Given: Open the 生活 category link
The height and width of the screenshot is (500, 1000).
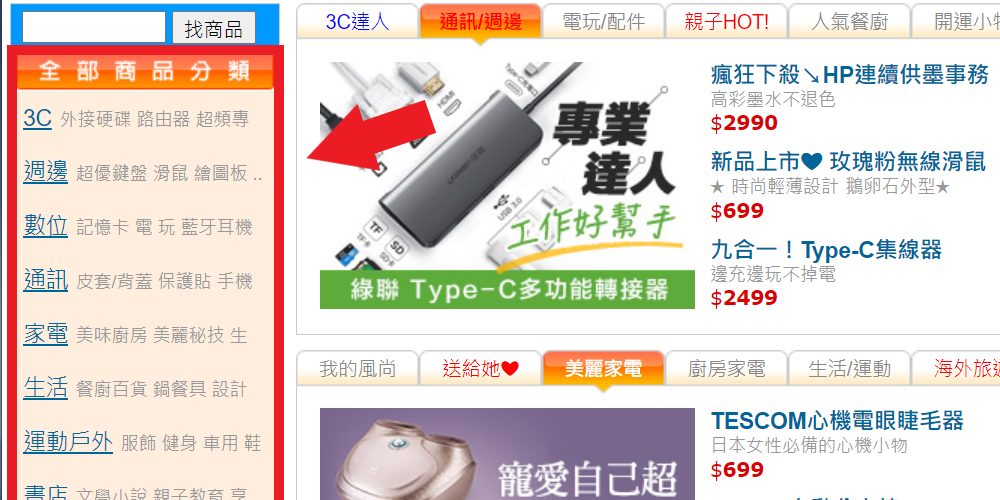Looking at the screenshot, I should (x=45, y=388).
